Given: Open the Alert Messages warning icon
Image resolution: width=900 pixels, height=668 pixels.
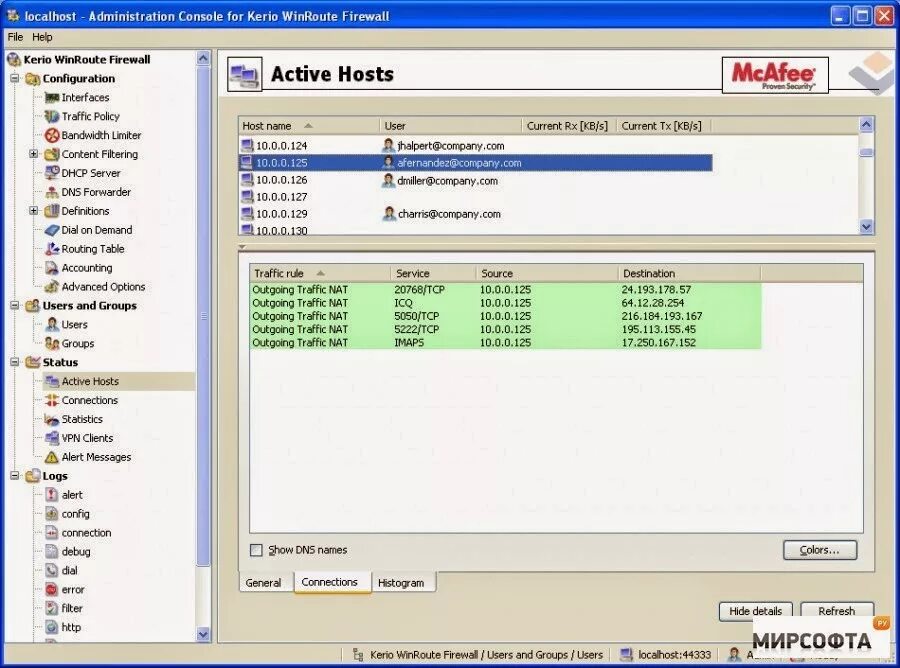Looking at the screenshot, I should (x=52, y=457).
